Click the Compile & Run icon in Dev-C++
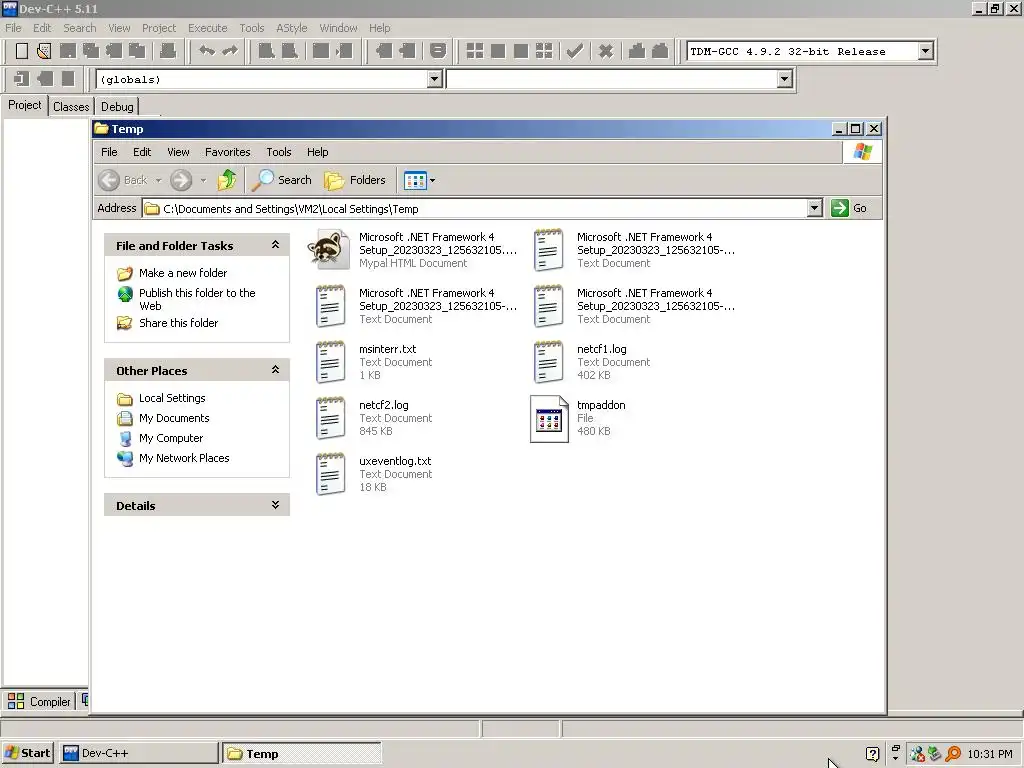The width and height of the screenshot is (1024, 768). pos(520,51)
